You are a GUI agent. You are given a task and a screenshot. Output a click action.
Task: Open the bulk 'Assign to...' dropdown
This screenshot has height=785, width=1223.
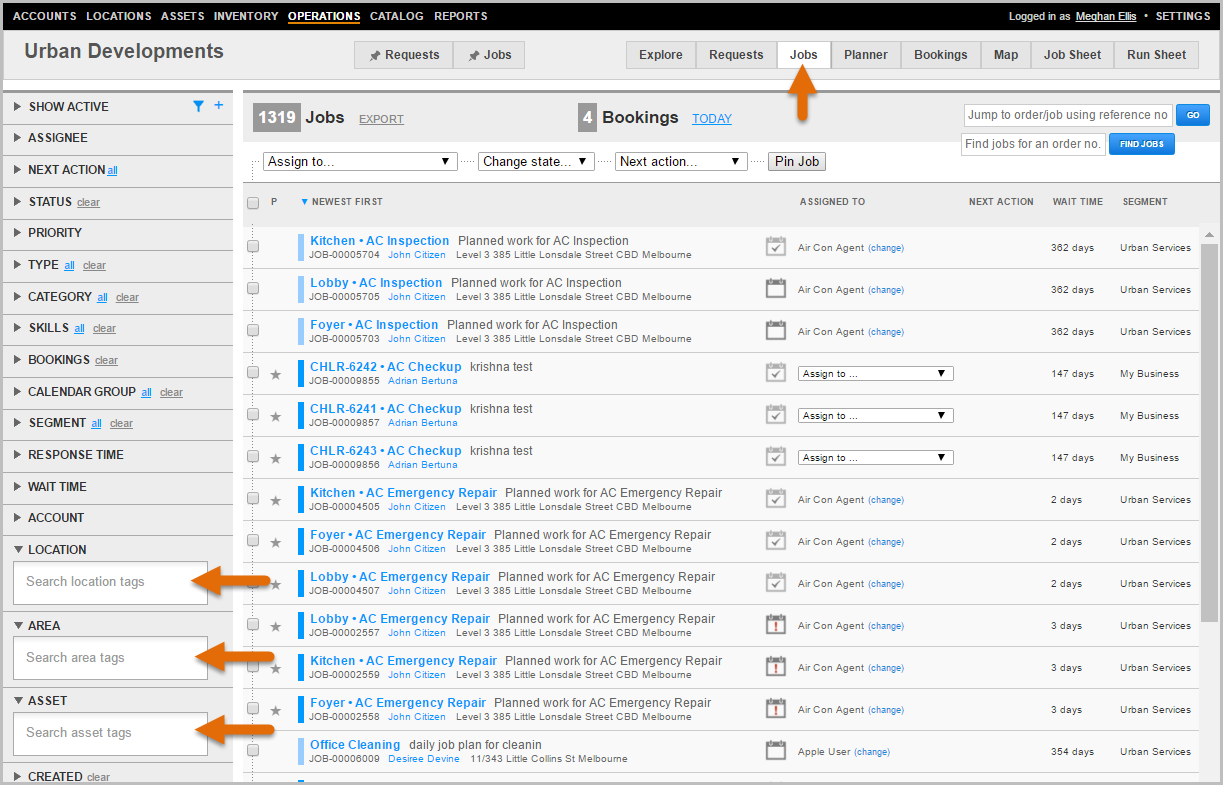(360, 161)
